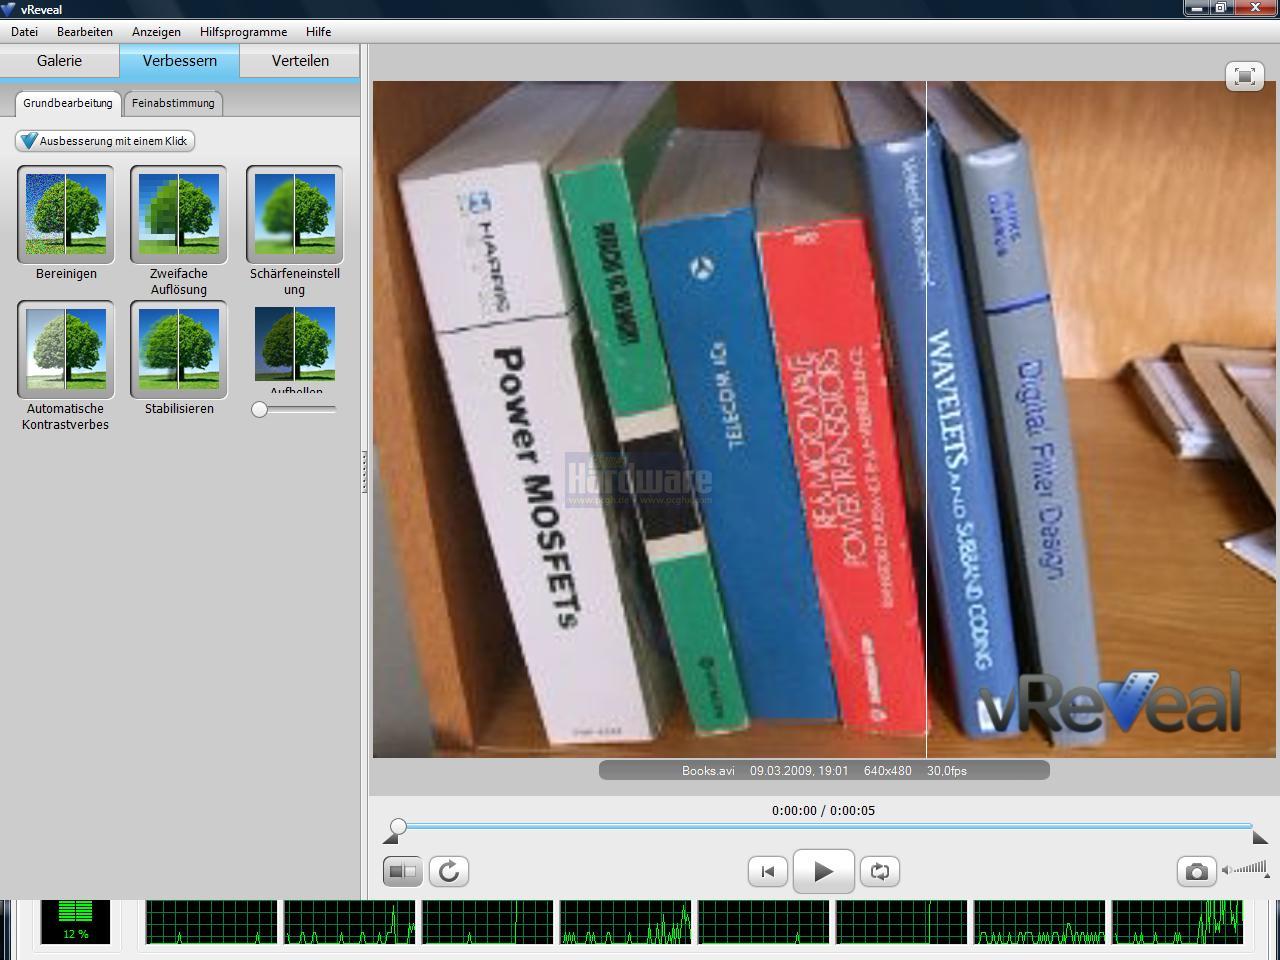Enable Automatische Kontrastverbesserung effect

tap(66, 349)
